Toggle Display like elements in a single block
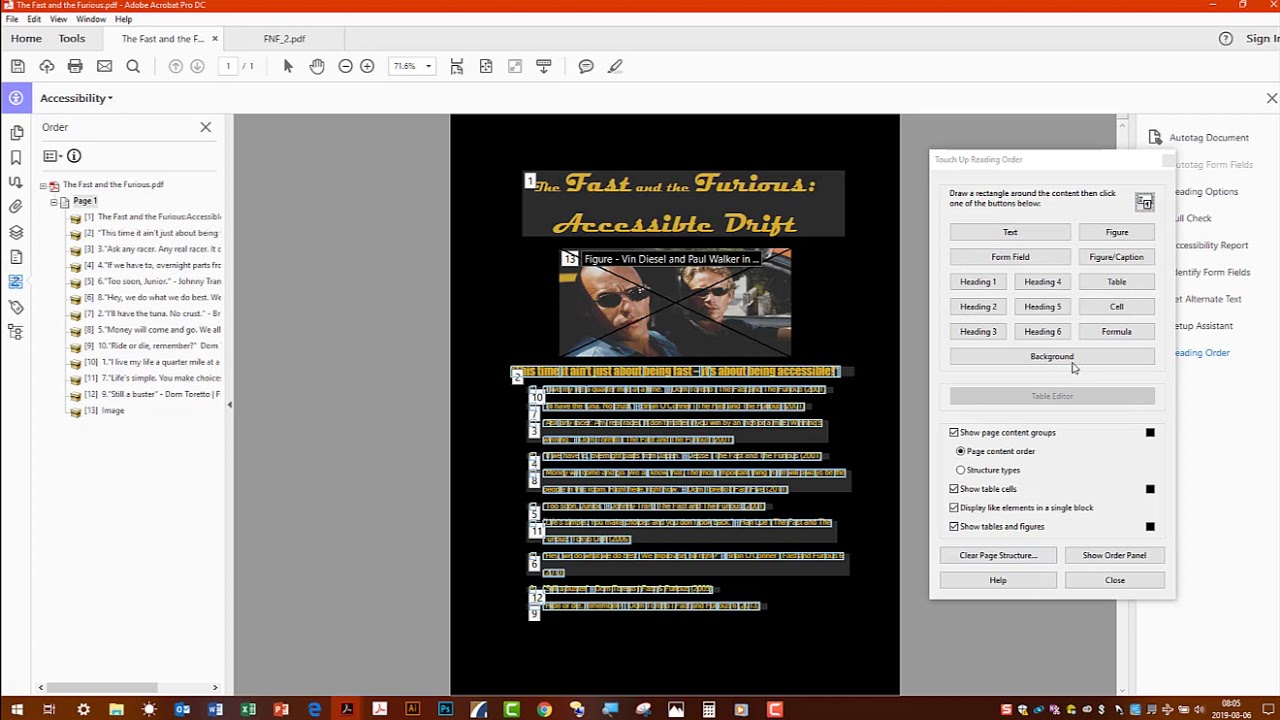 954,508
